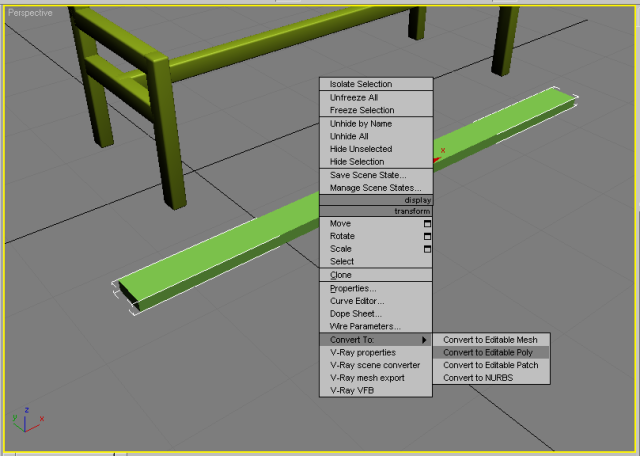Screen dimensions: 640x456
Task: Click the XYZ axis tripod indicator
Action: coord(28,420)
